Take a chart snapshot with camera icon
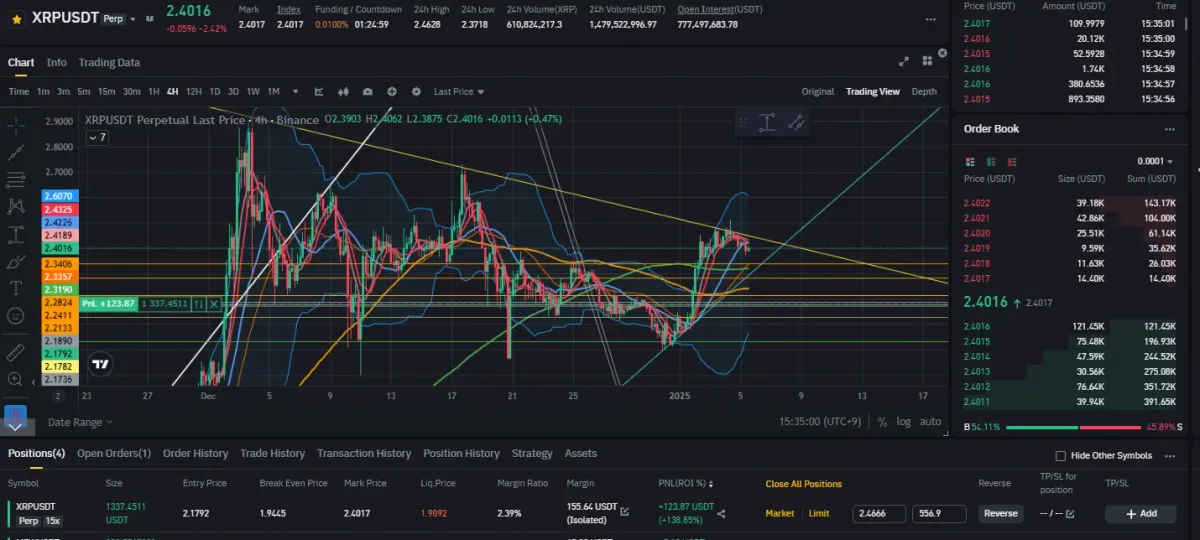Viewport: 1200px width, 540px height. point(367,91)
